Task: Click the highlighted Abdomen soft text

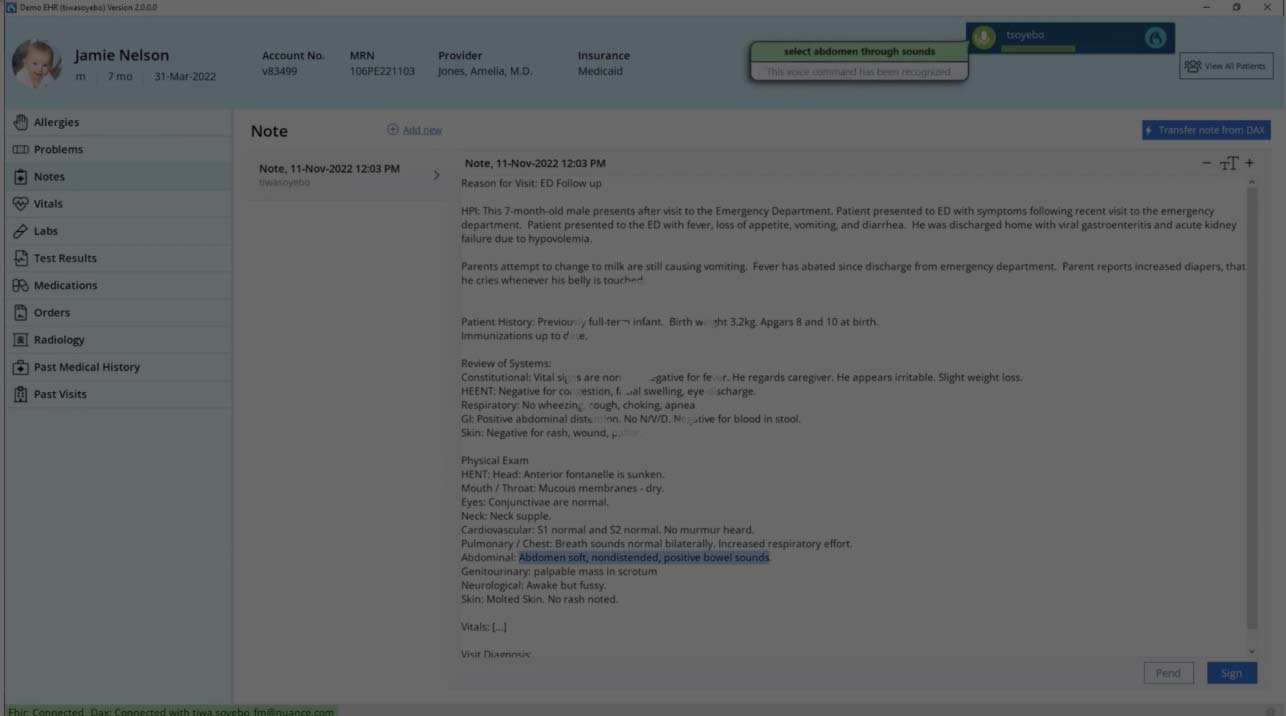Action: pos(644,557)
